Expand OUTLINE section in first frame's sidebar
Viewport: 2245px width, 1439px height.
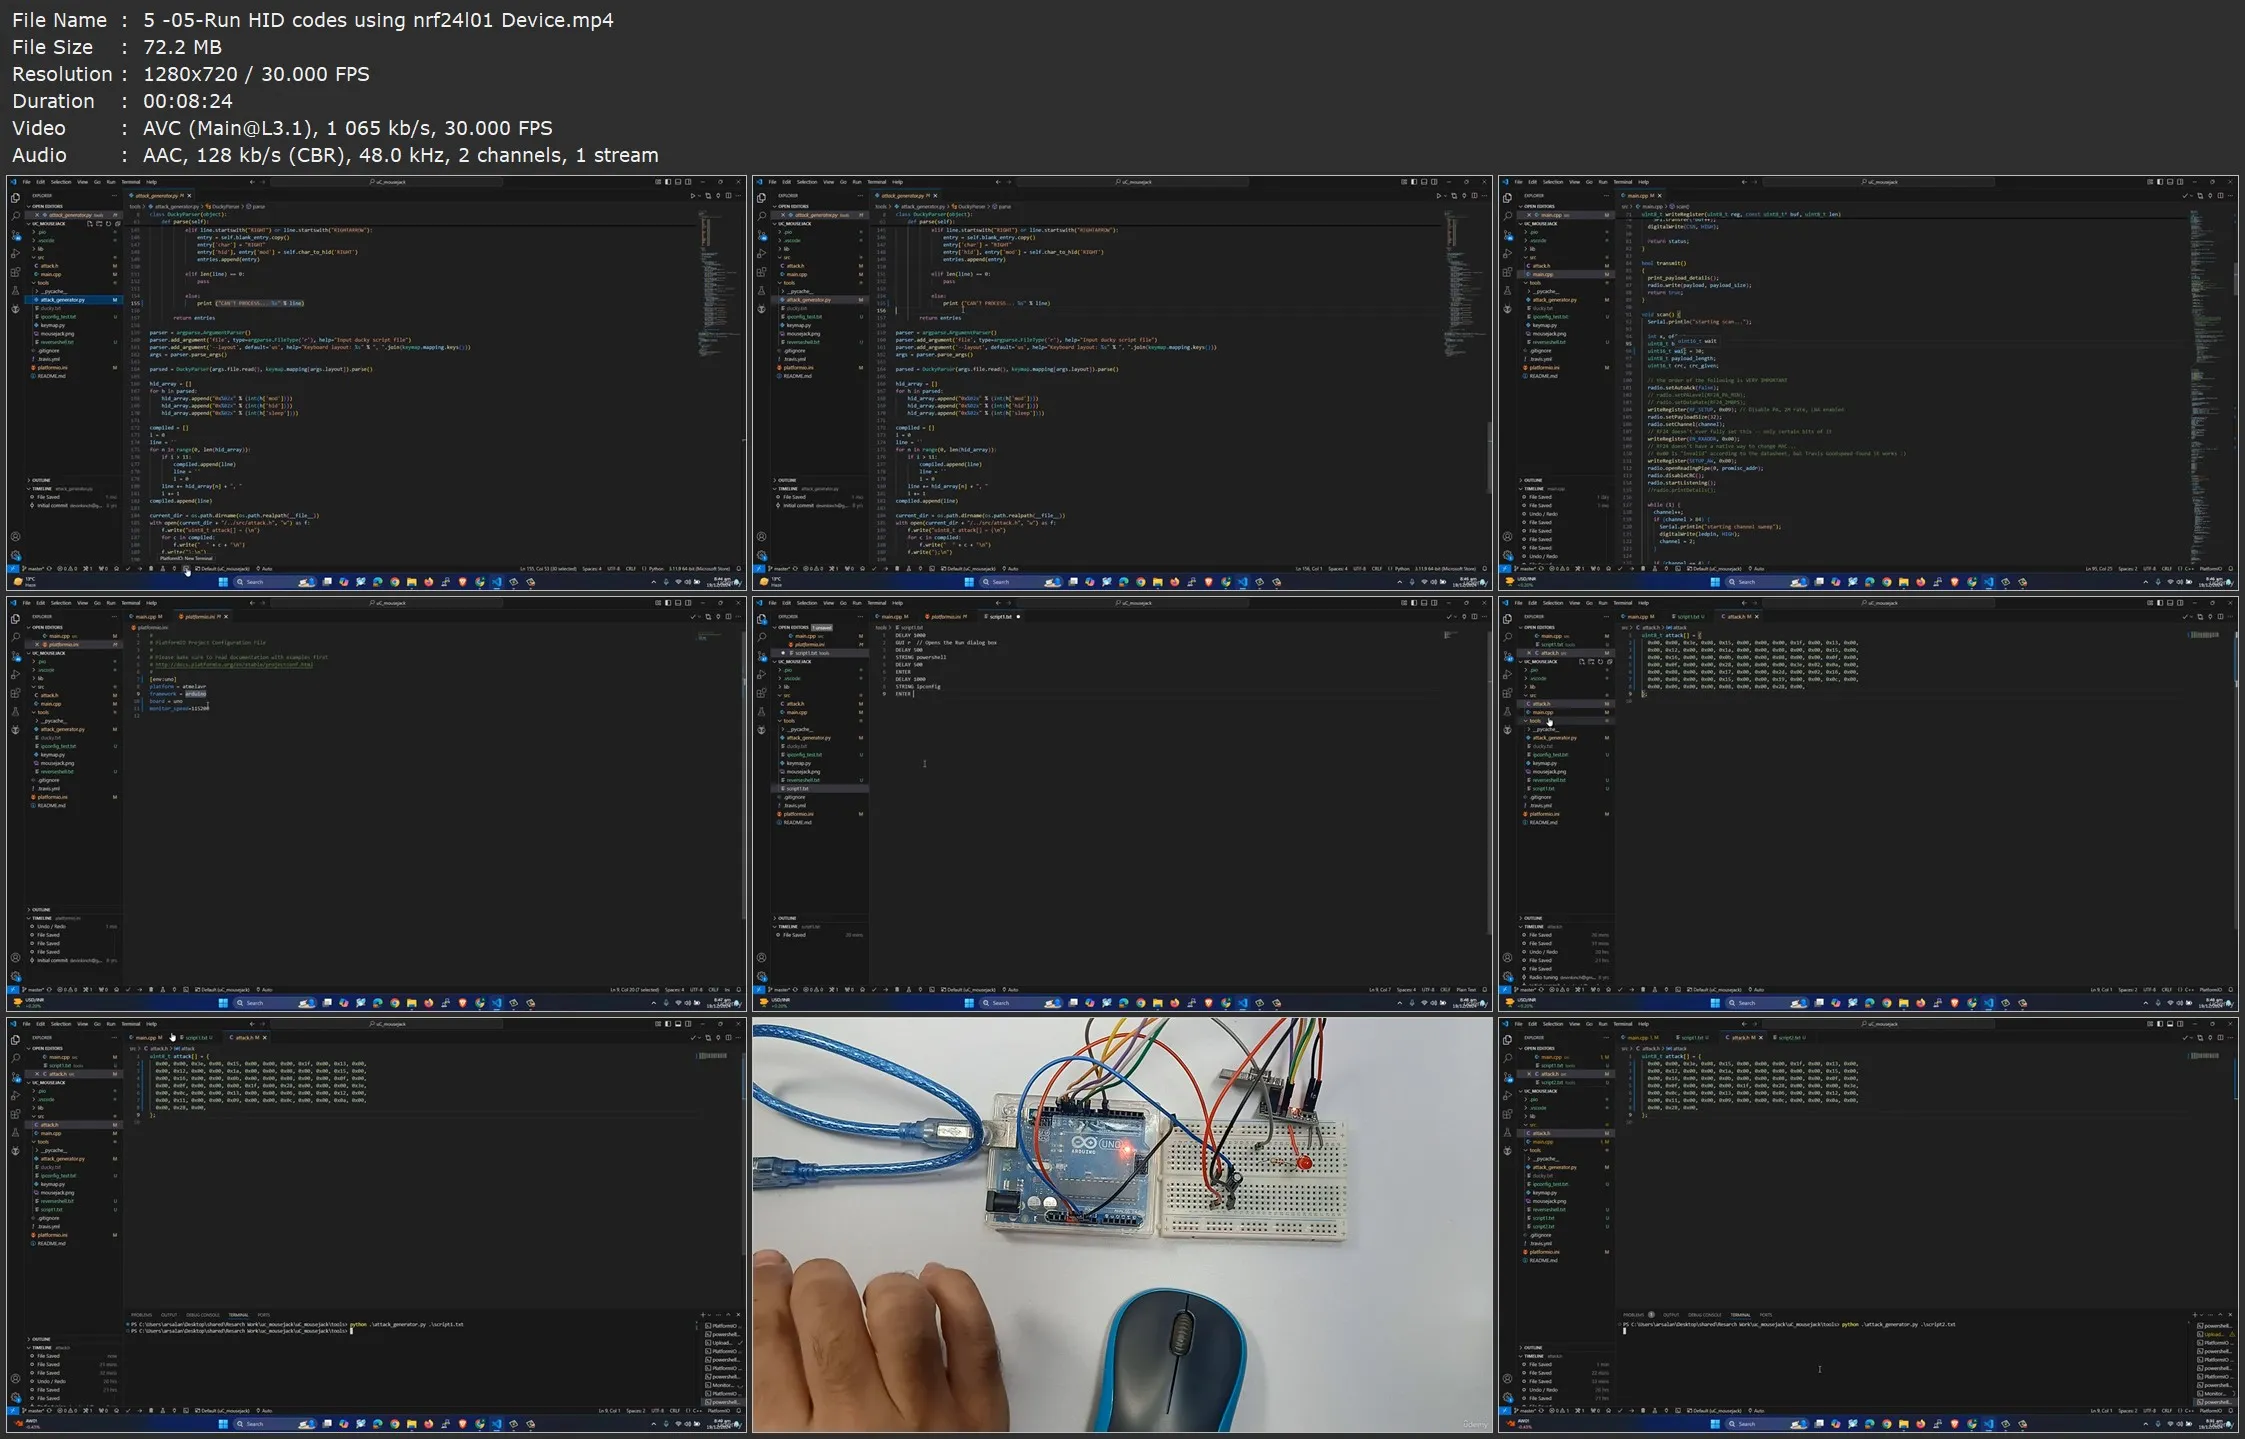pos(40,480)
